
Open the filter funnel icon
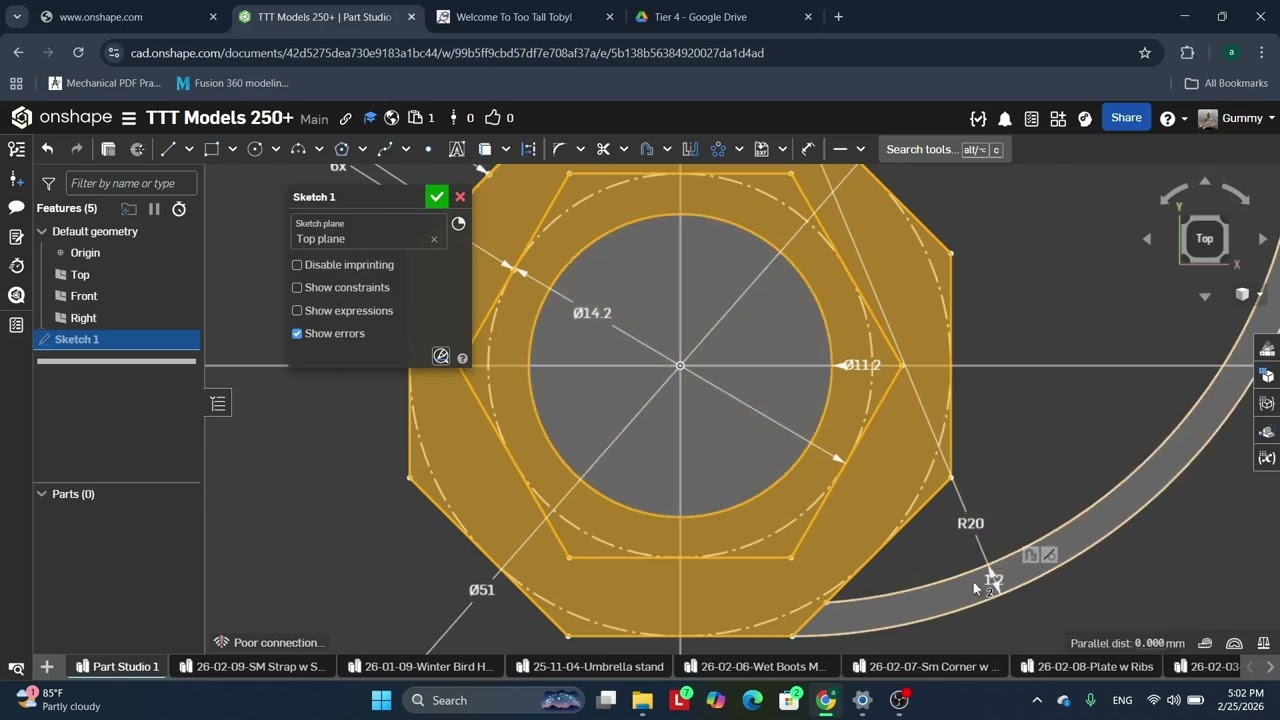(x=48, y=183)
